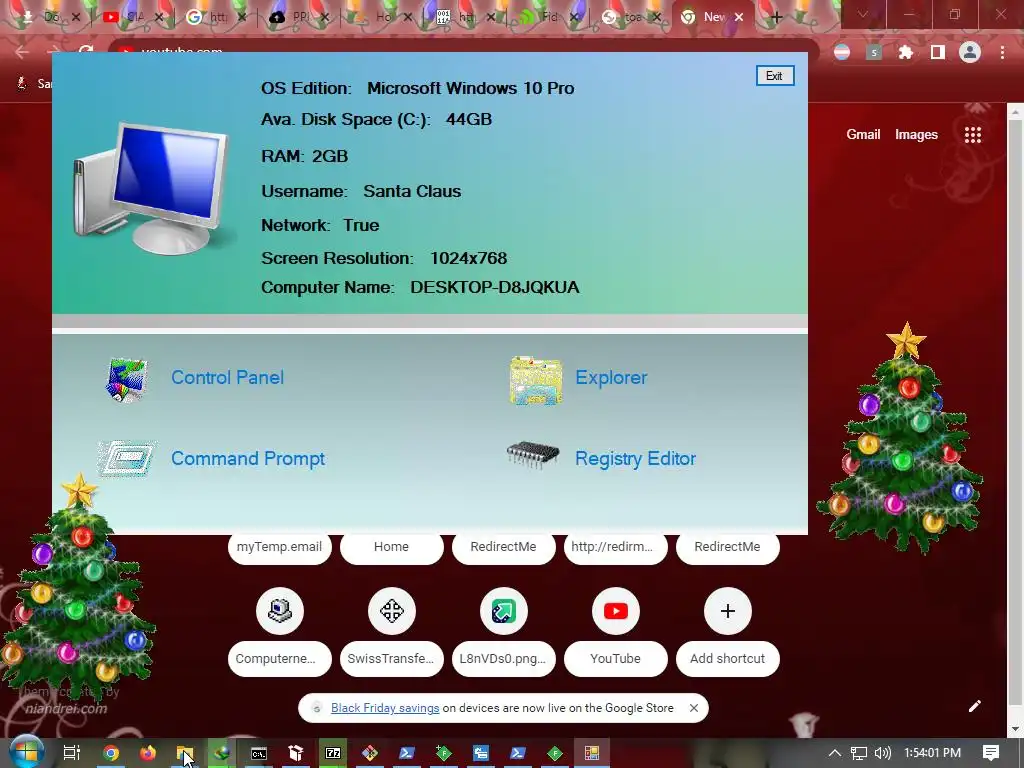Open Gmail from the new tab page
Image resolution: width=1024 pixels, height=768 pixels.
coord(863,135)
